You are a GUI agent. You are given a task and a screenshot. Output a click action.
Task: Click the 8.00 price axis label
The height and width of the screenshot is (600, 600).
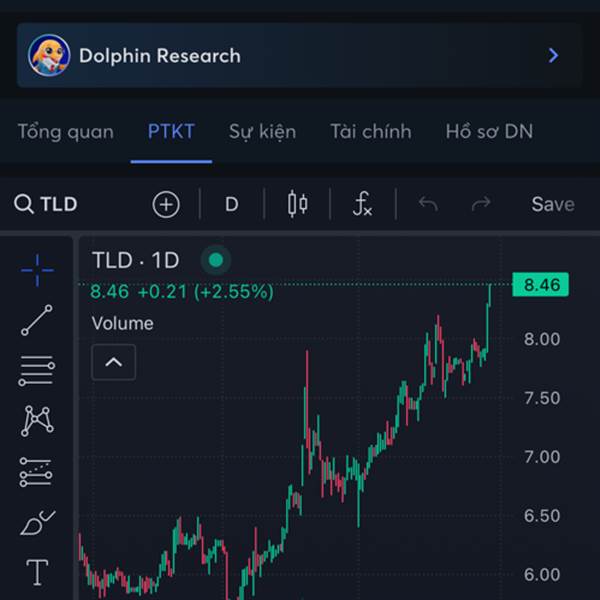pyautogui.click(x=542, y=339)
